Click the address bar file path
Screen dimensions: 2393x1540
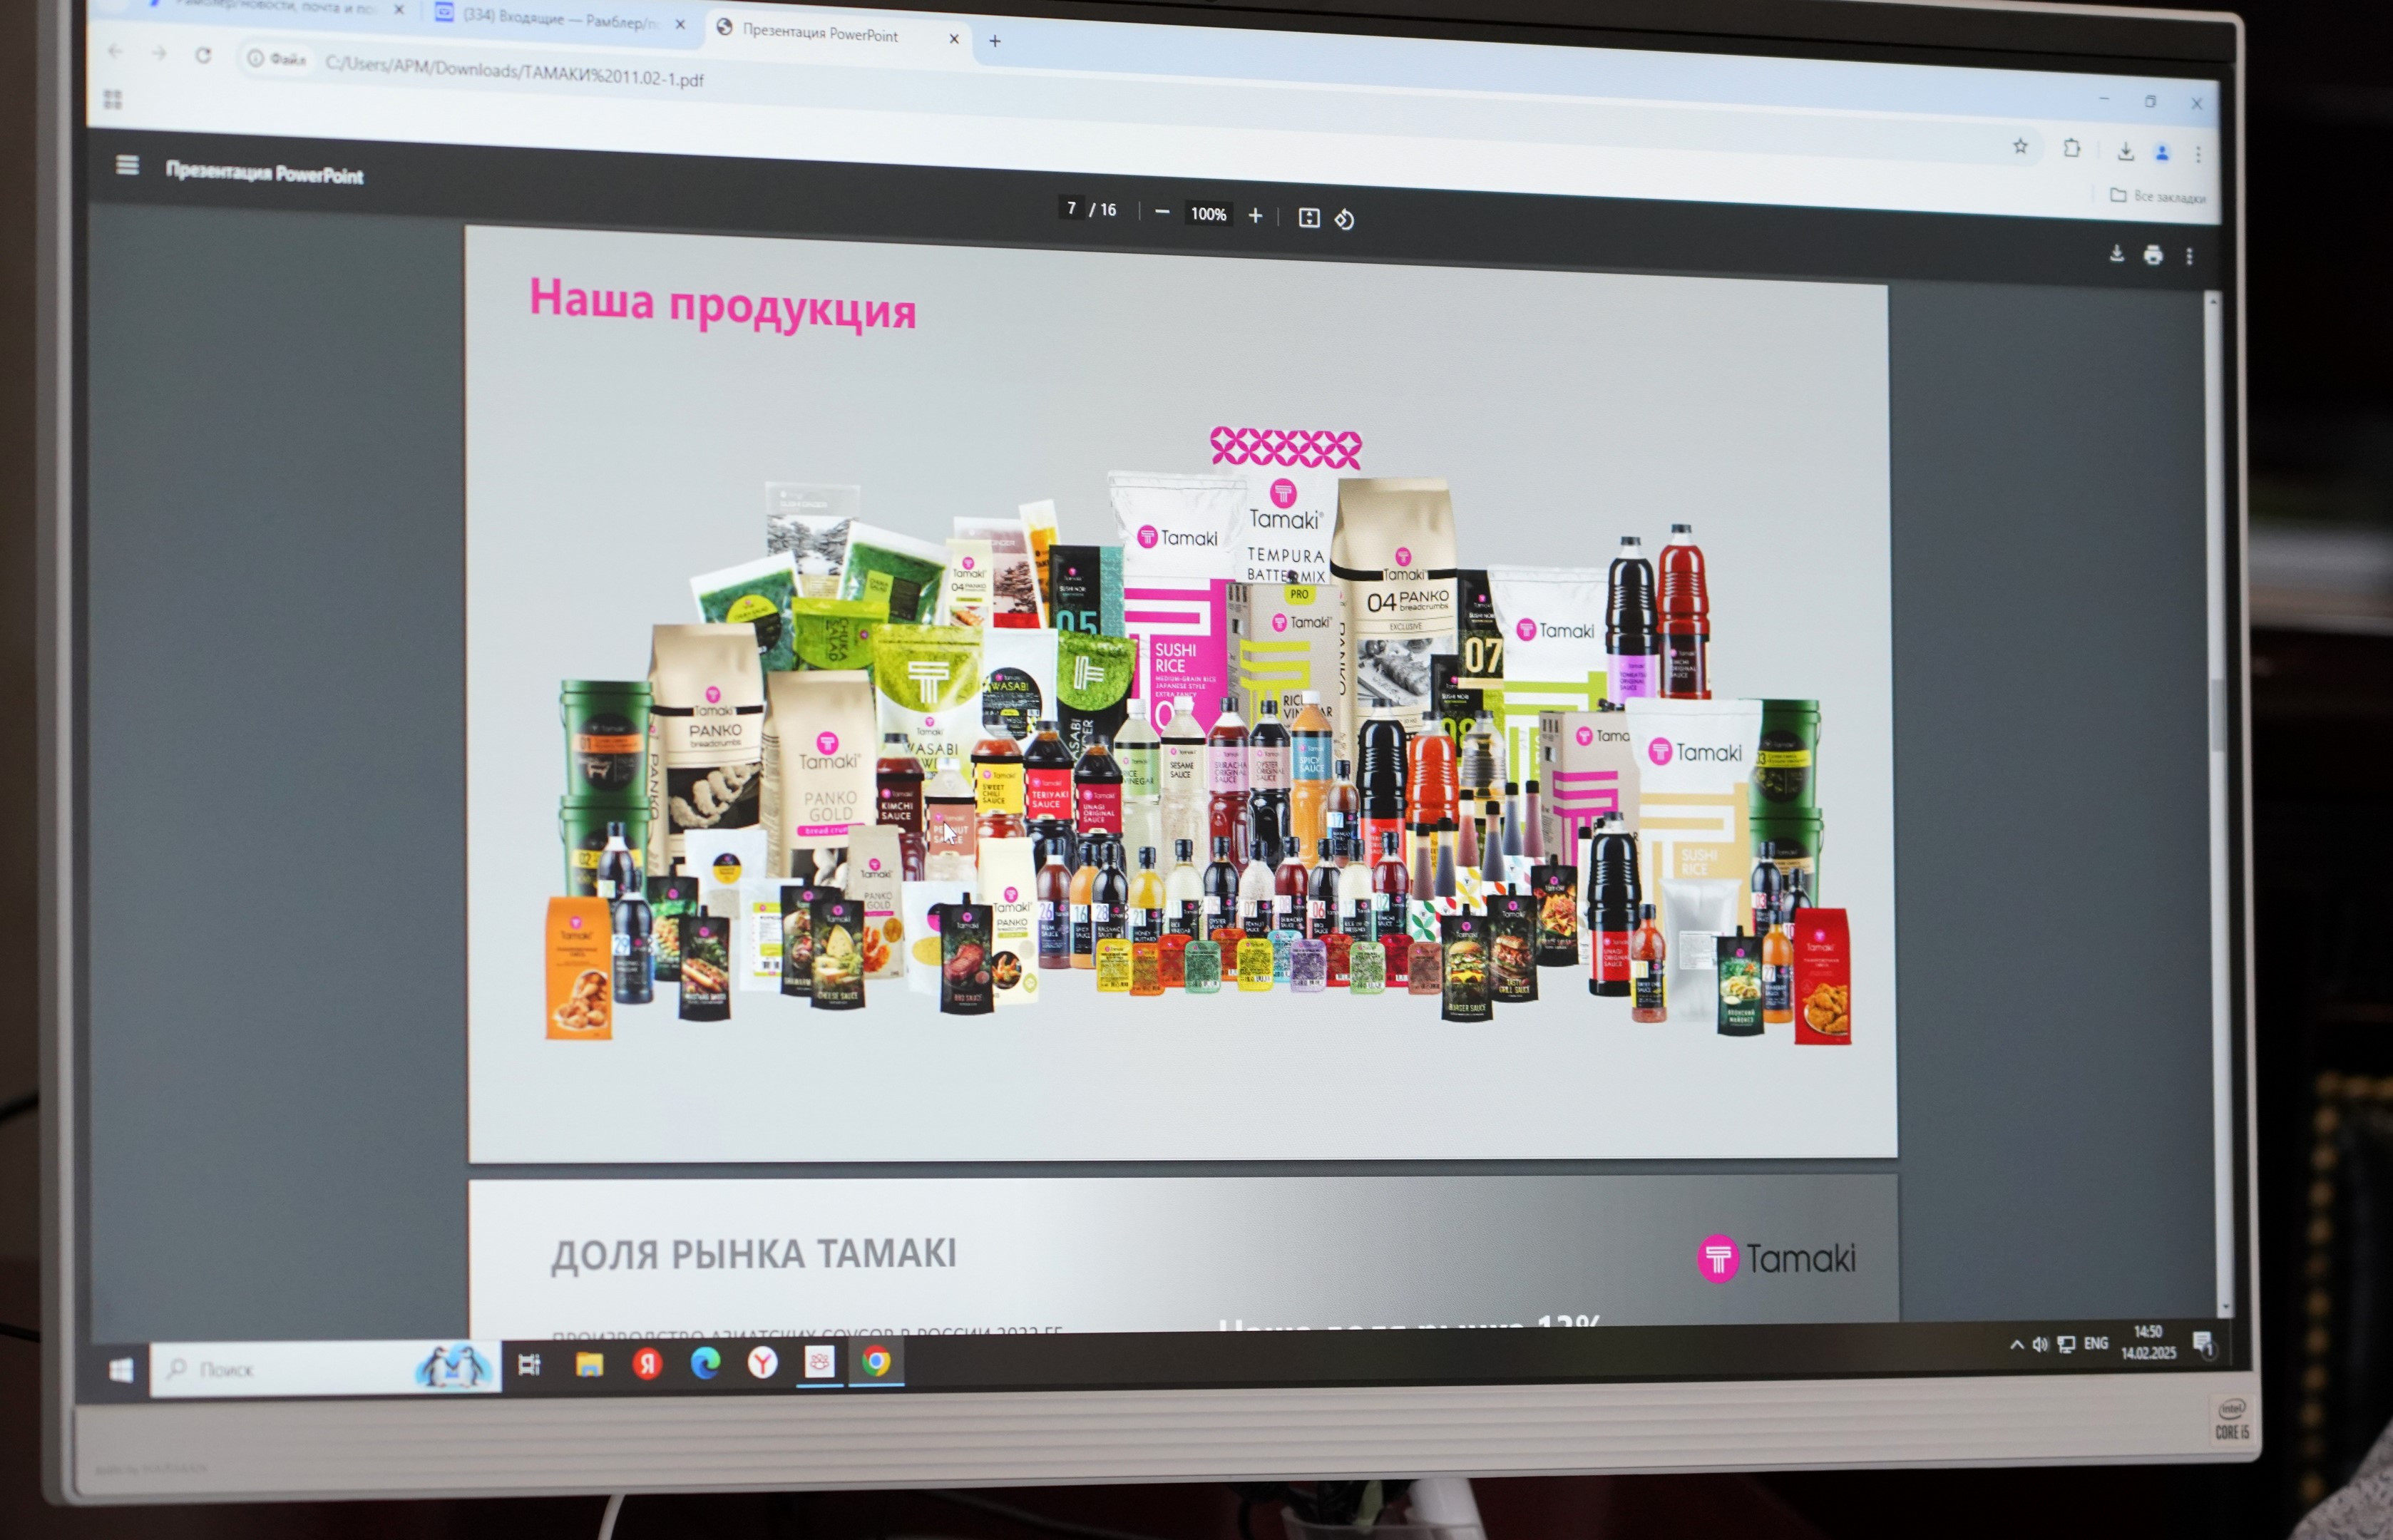(514, 72)
